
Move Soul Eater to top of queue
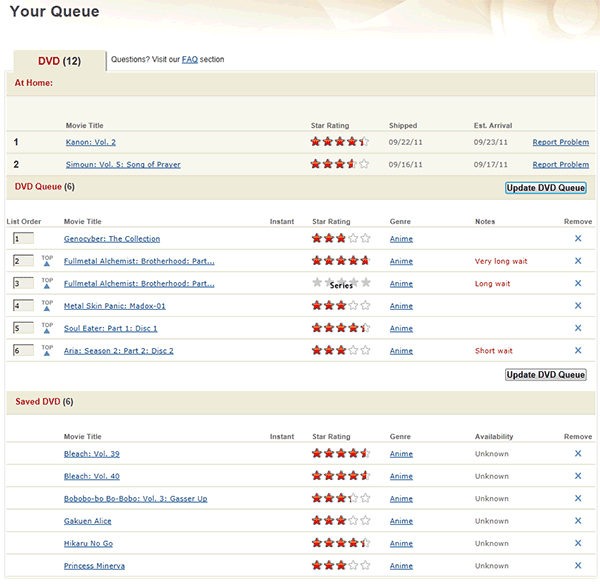(x=47, y=328)
